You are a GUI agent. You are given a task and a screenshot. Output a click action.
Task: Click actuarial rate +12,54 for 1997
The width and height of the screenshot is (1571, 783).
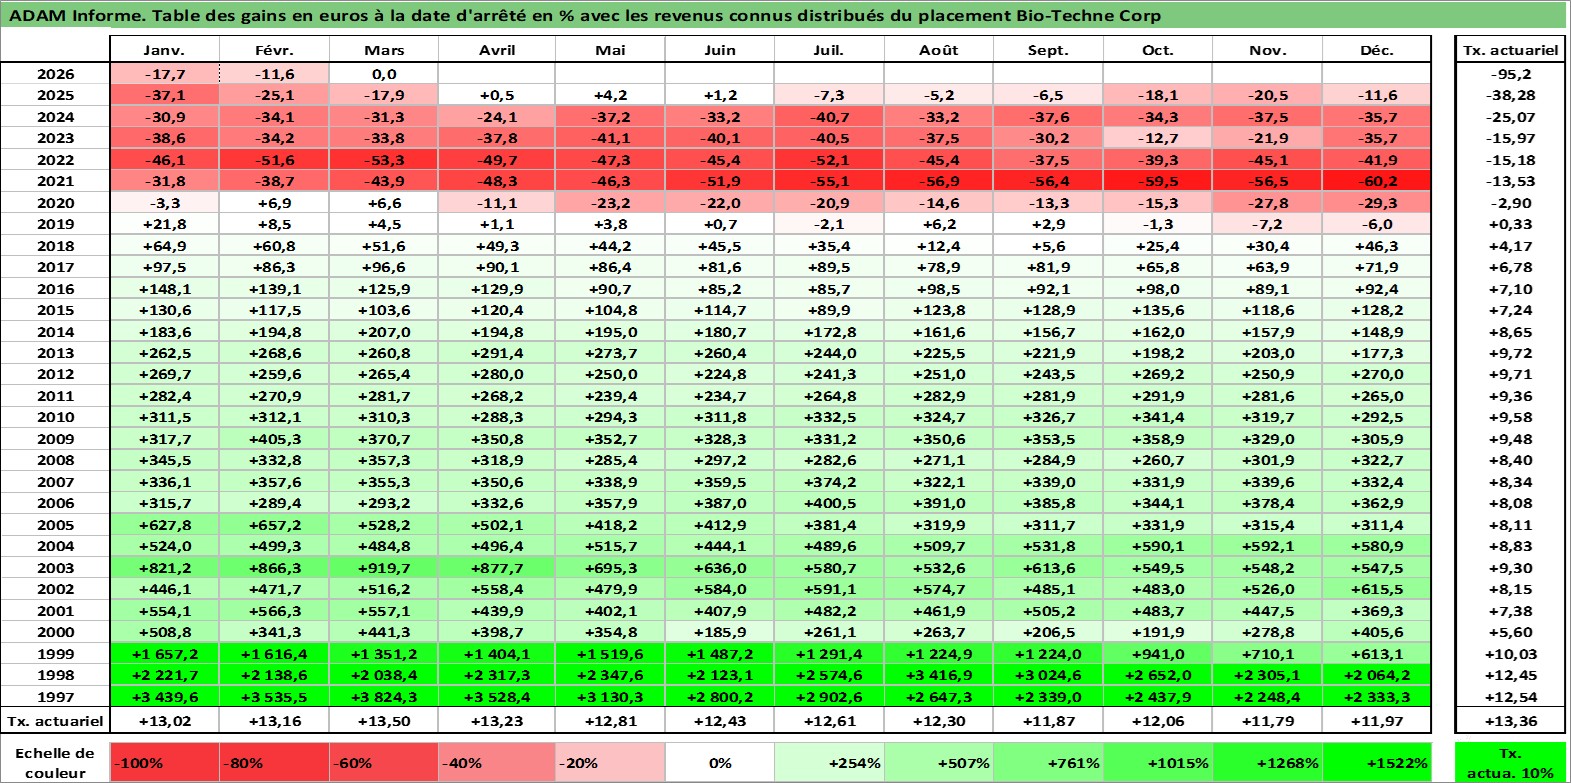click(x=1510, y=697)
